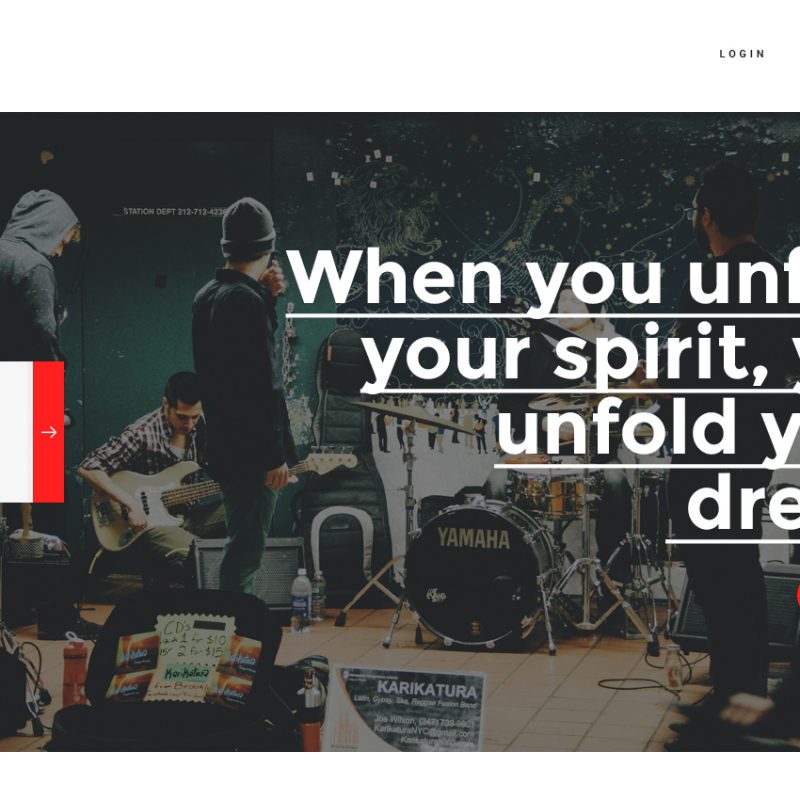Image resolution: width=800 pixels, height=800 pixels.
Task: Click the handwritten CD's price sign
Action: pos(191,657)
